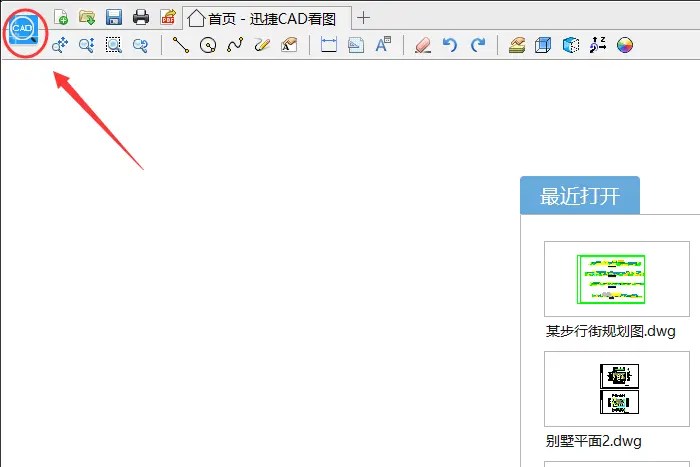Select the text annotation stamp tool
Screen dimensions: 700x467
(289, 45)
